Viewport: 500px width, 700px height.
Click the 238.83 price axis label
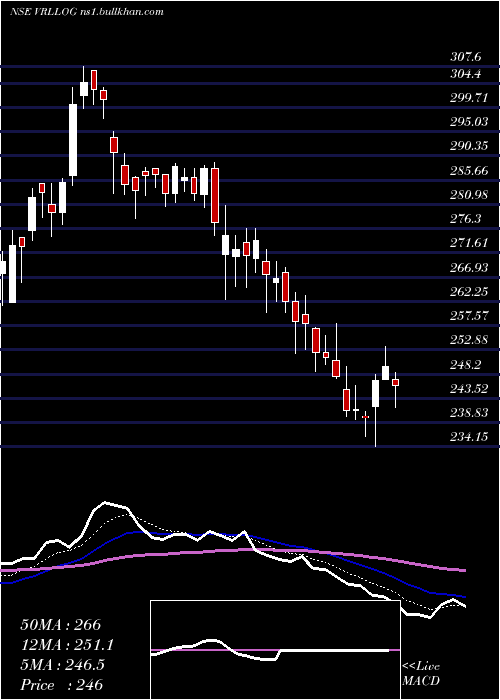(x=469, y=412)
